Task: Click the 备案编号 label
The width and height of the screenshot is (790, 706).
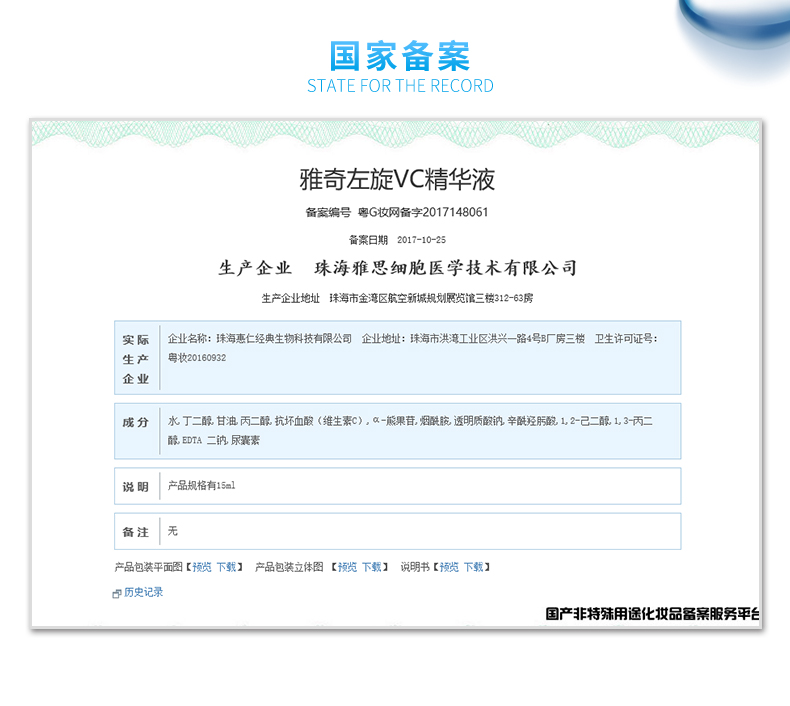Action: [x=328, y=212]
